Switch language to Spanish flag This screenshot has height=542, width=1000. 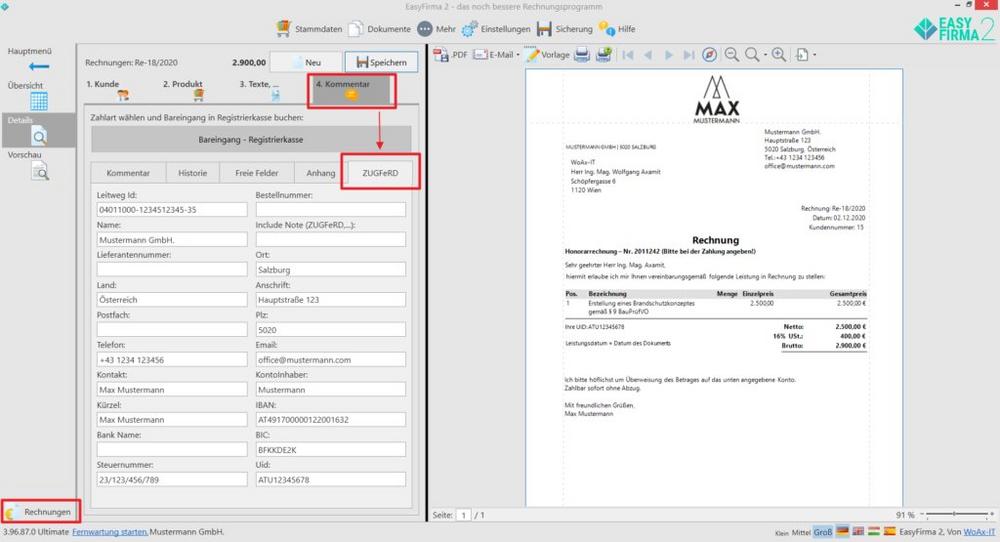tap(889, 531)
